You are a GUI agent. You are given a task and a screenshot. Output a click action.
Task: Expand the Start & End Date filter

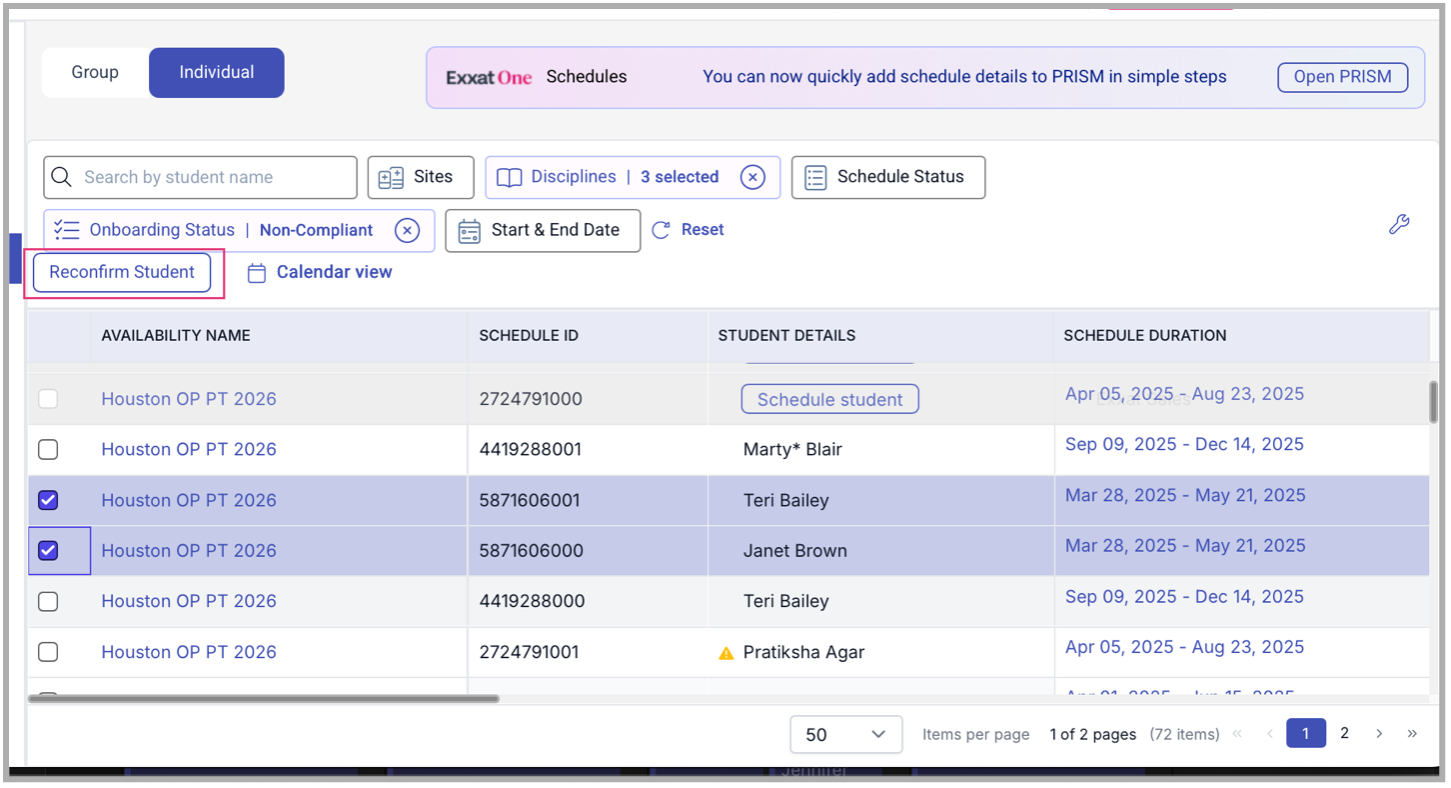pos(542,230)
